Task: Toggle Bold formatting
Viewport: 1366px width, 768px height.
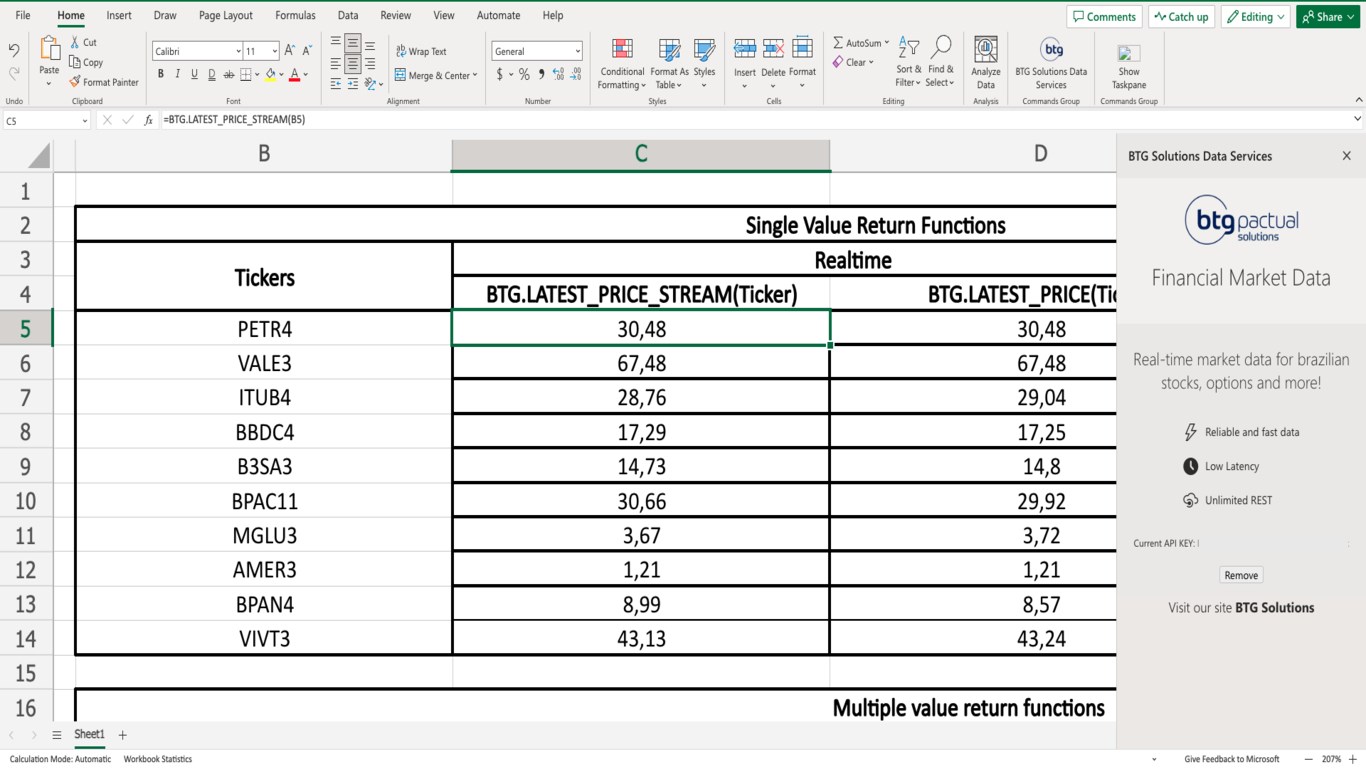Action: pos(160,74)
